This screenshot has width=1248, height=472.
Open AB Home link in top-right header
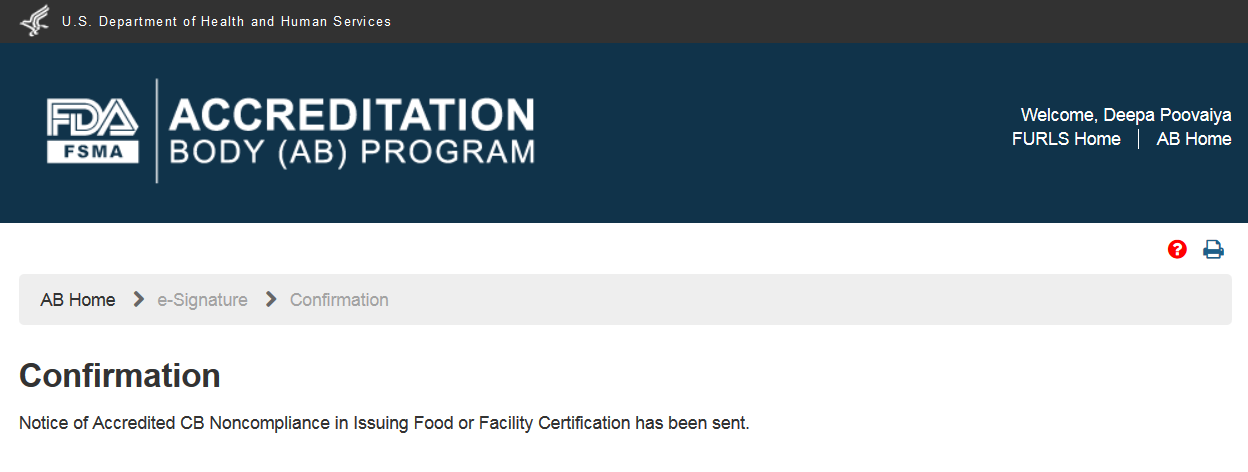(1193, 139)
